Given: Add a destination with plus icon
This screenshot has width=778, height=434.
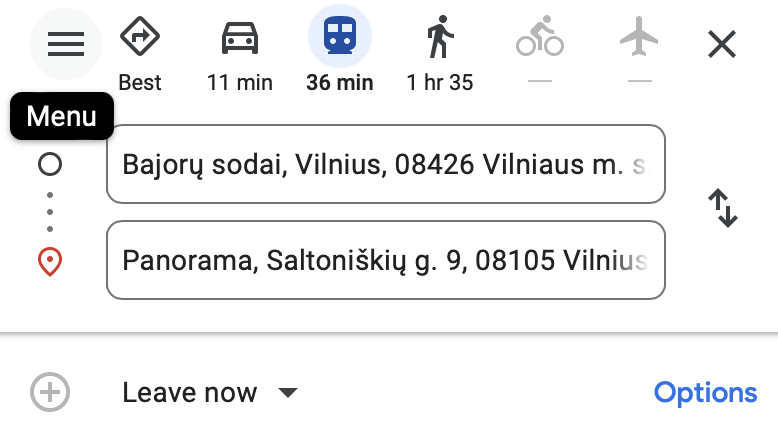Looking at the screenshot, I should pyautogui.click(x=50, y=392).
